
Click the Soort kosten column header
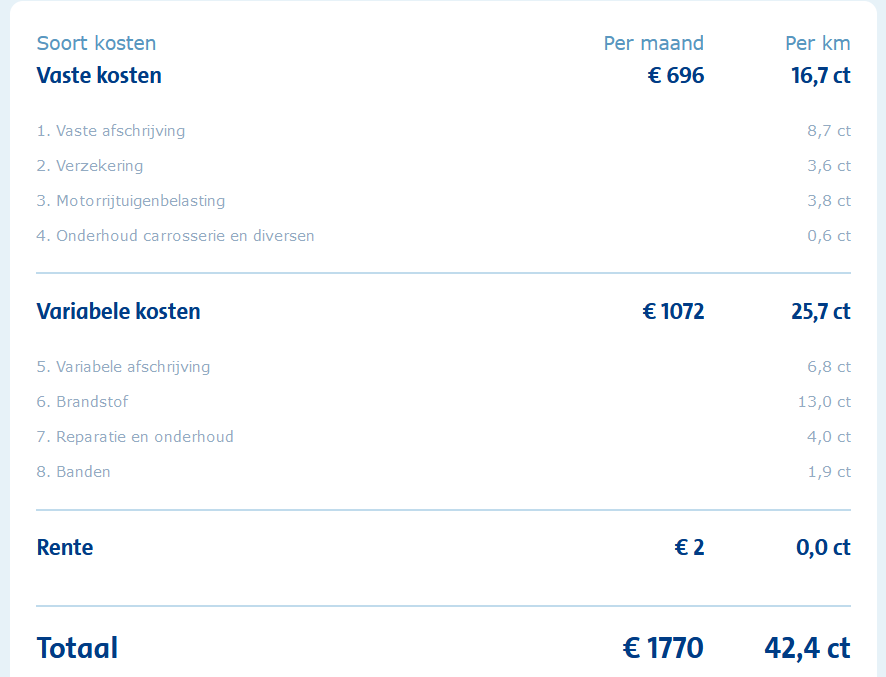[96, 43]
